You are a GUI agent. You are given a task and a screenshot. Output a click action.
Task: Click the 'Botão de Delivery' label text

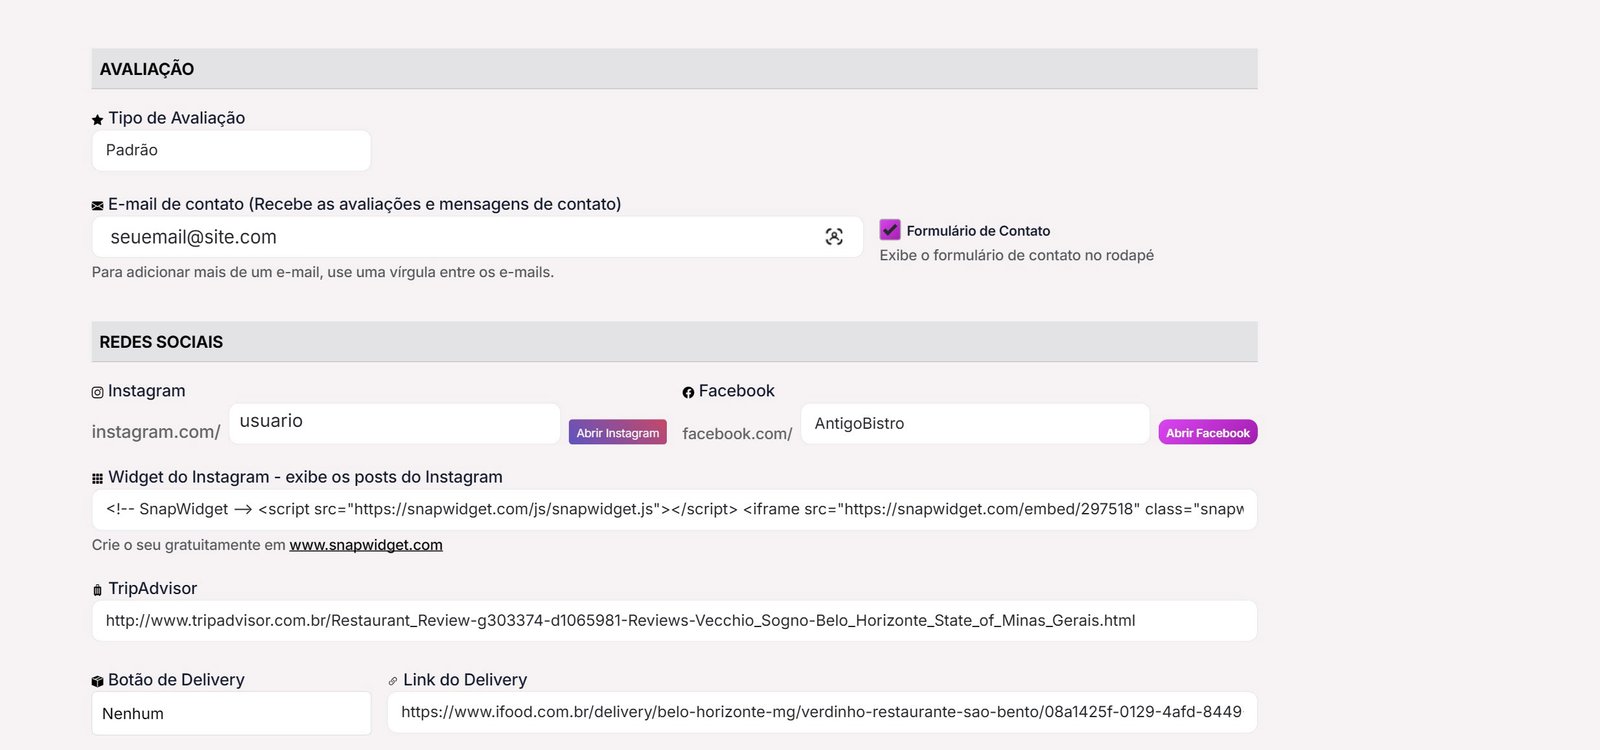coord(176,680)
